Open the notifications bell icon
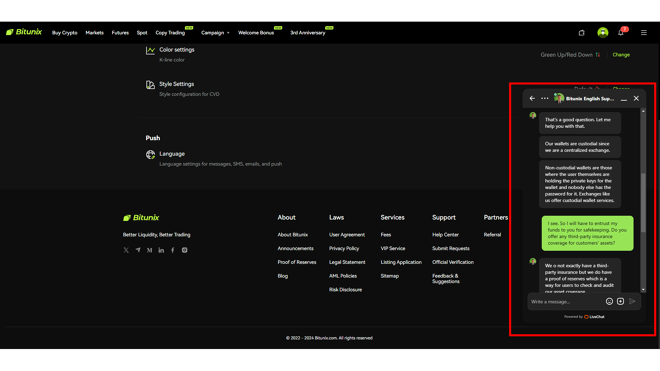 [x=621, y=33]
